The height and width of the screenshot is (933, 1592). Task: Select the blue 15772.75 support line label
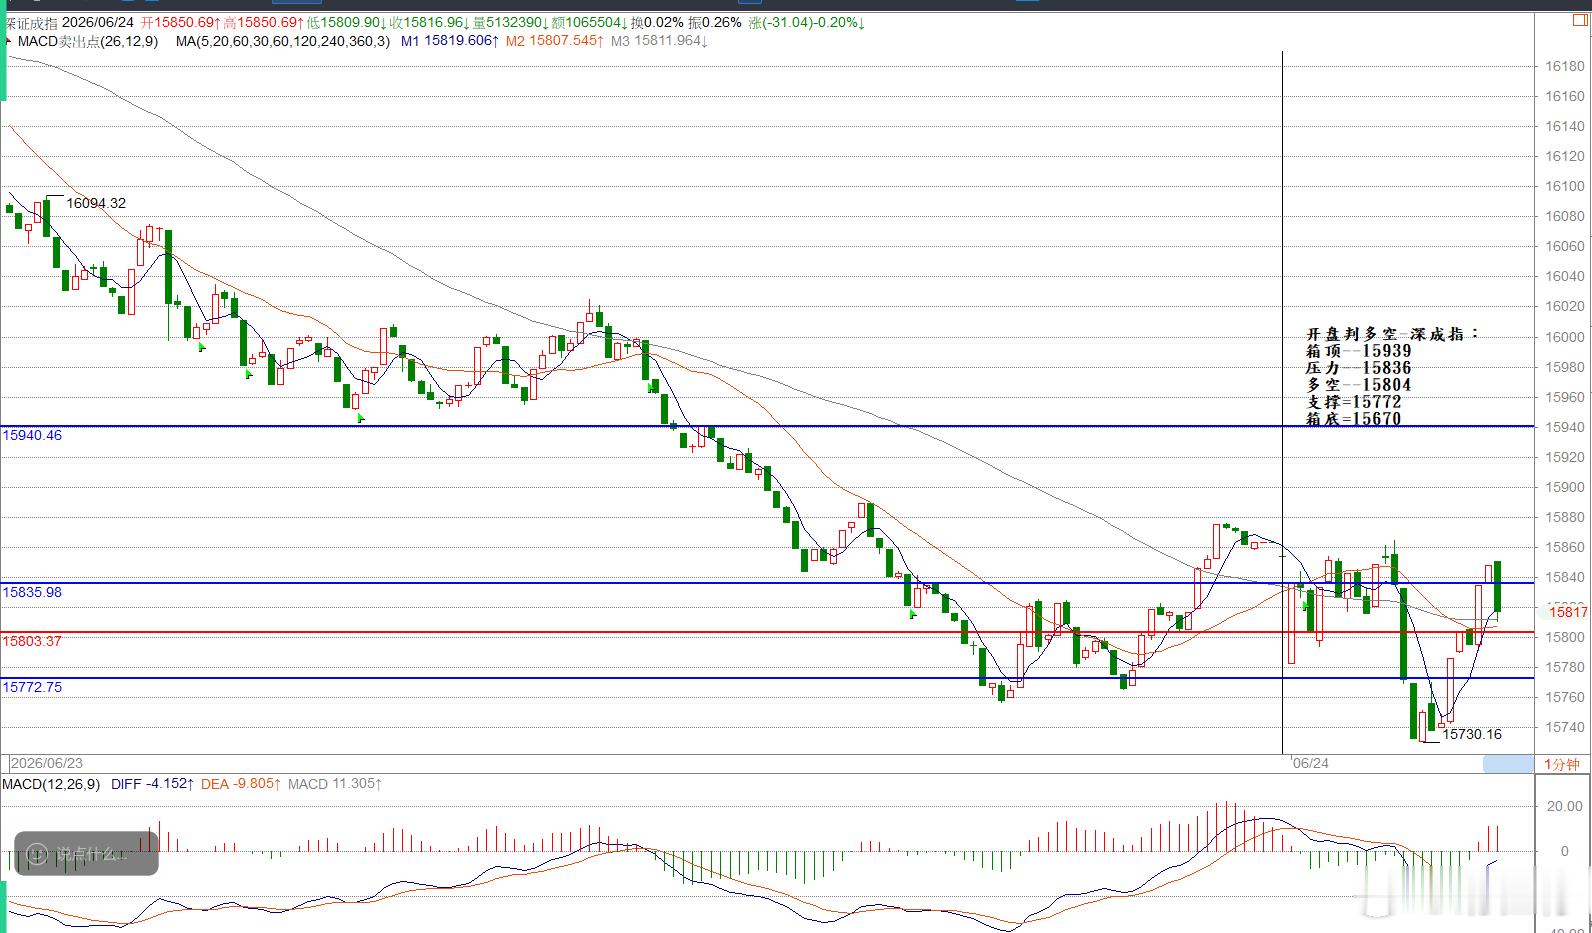click(32, 687)
